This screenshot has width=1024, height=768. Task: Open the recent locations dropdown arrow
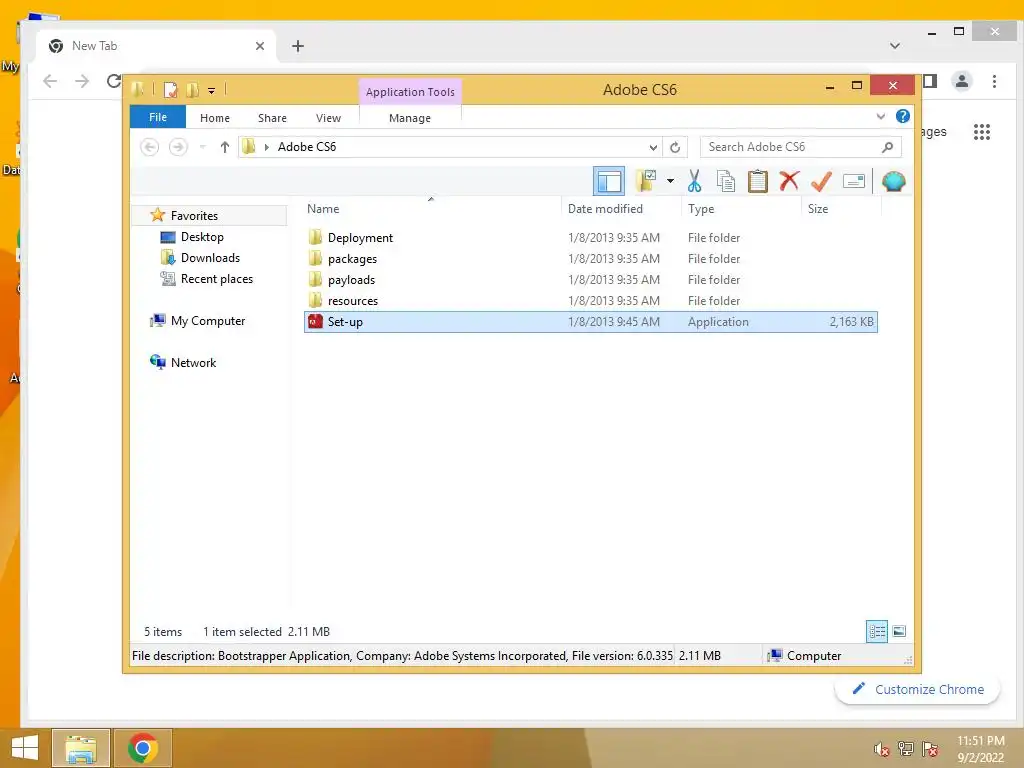(202, 147)
